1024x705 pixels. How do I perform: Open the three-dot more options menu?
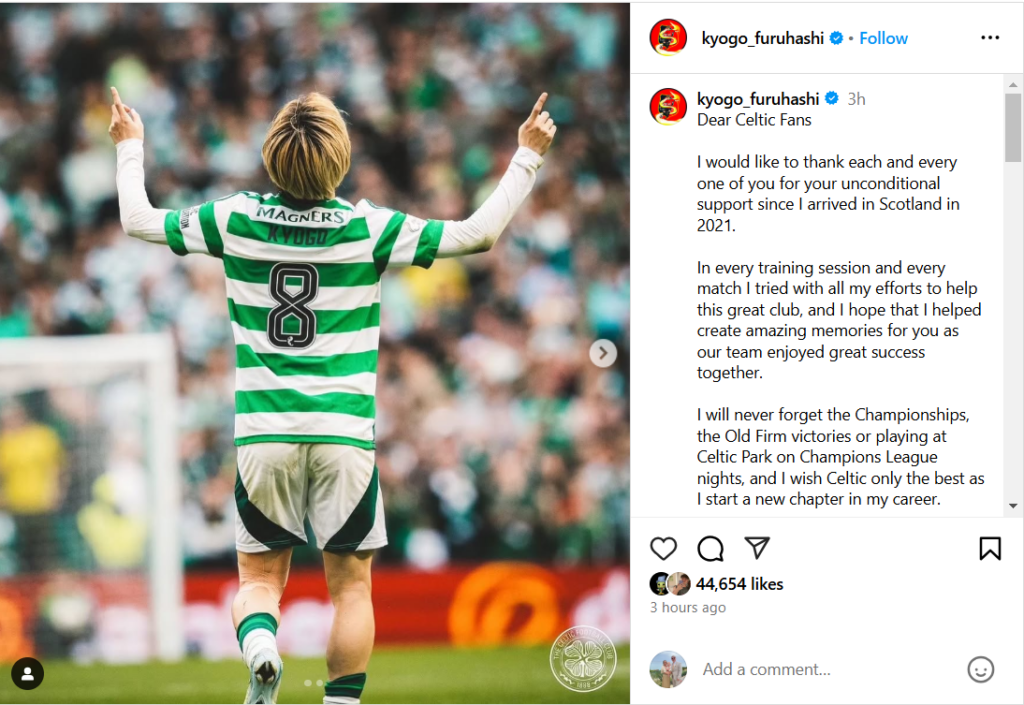click(990, 38)
